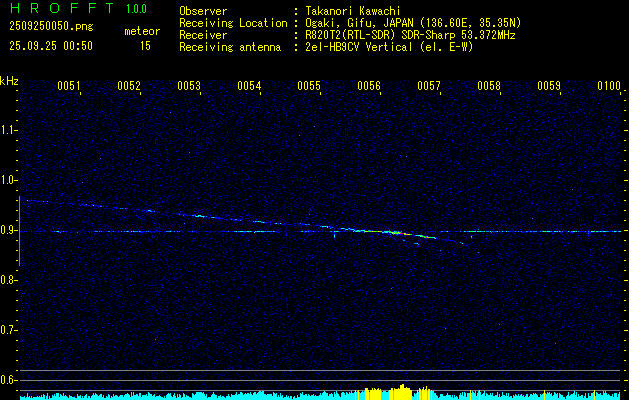The image size is (629, 400).
Task: Click the meteor count value 15
Action: point(146,46)
